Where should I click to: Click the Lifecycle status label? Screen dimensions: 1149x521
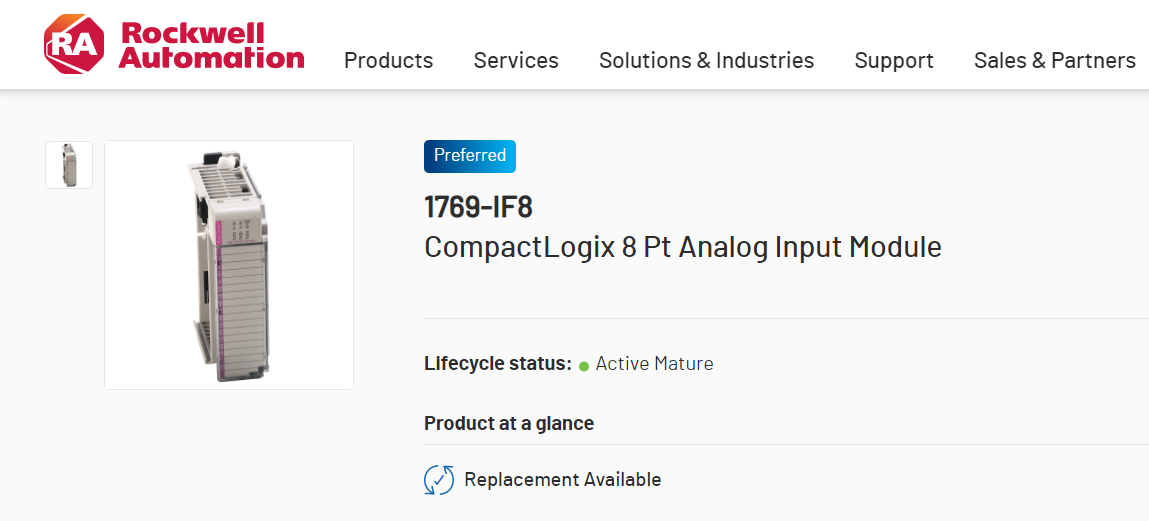498,364
